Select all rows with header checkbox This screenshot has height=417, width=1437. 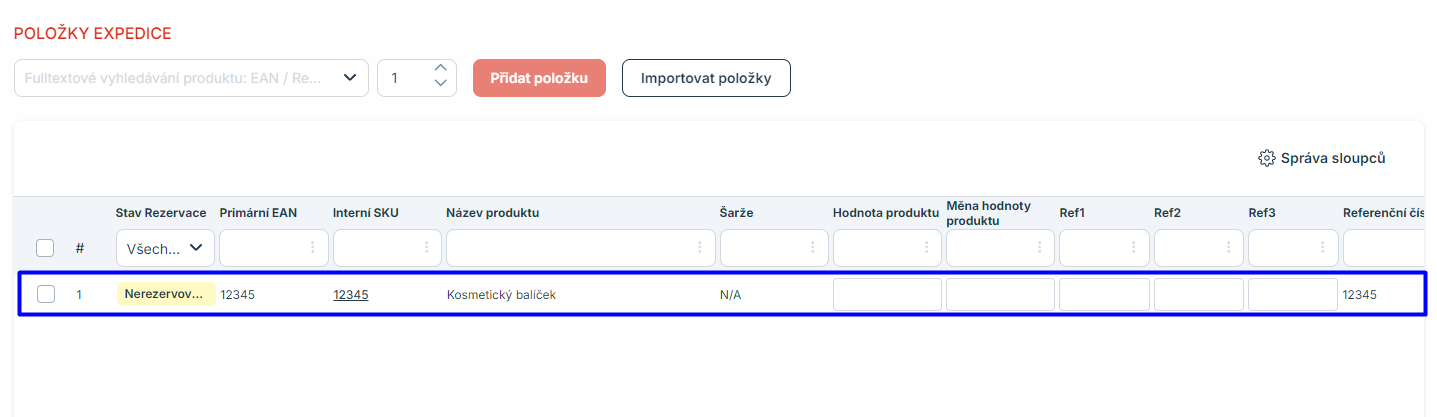click(x=45, y=248)
